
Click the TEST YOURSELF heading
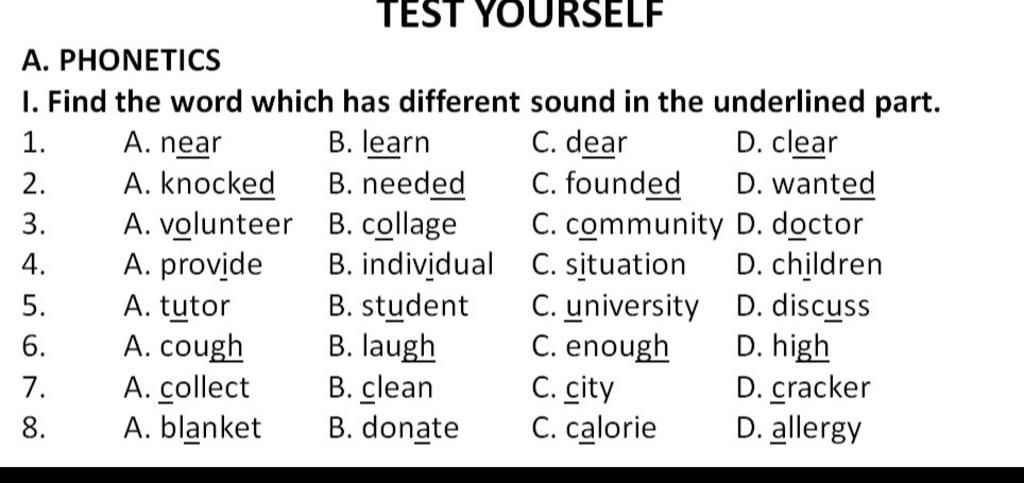[520, 14]
